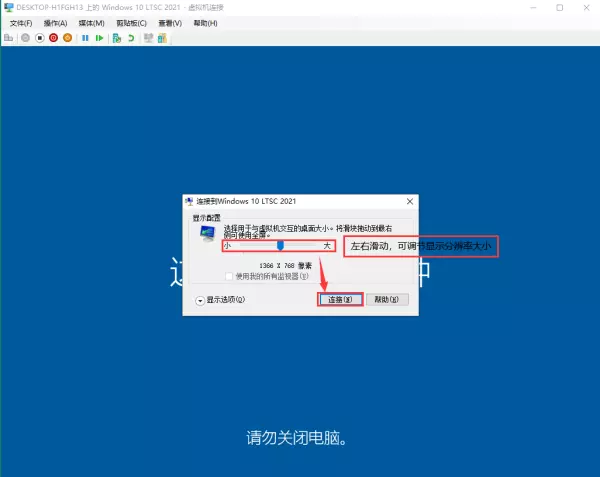
Task: Click the 1366 X 768 像素 resolution text
Action: [x=285, y=265]
